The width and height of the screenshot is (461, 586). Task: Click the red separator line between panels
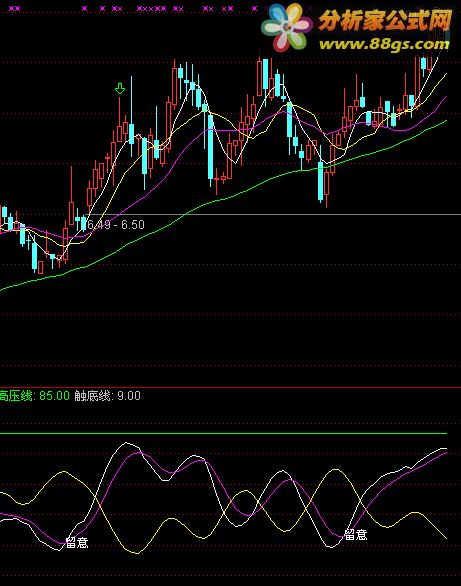[230, 387]
